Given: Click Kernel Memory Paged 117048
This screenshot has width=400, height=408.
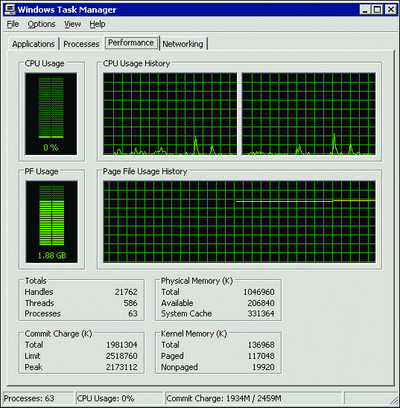Looking at the screenshot, I should [261, 356].
